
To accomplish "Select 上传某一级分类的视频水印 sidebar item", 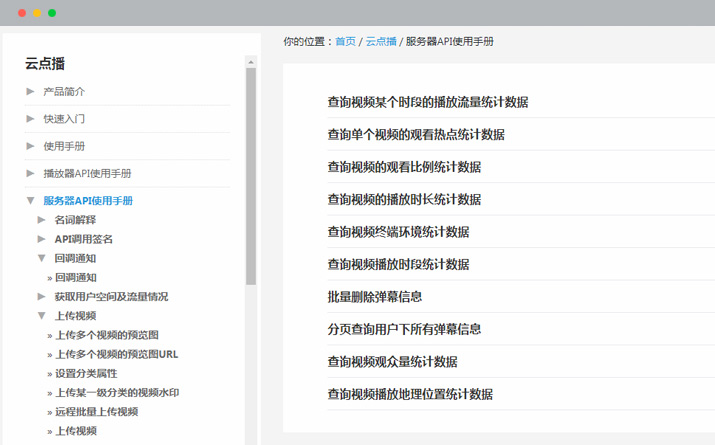I will click(117, 392).
